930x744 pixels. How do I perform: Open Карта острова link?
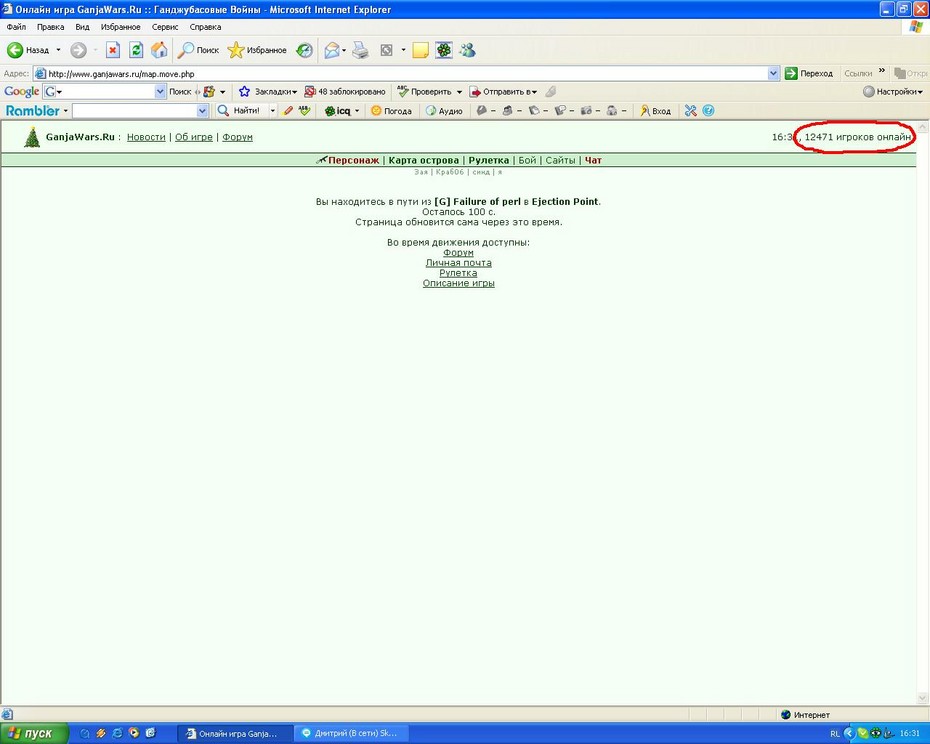[x=423, y=160]
